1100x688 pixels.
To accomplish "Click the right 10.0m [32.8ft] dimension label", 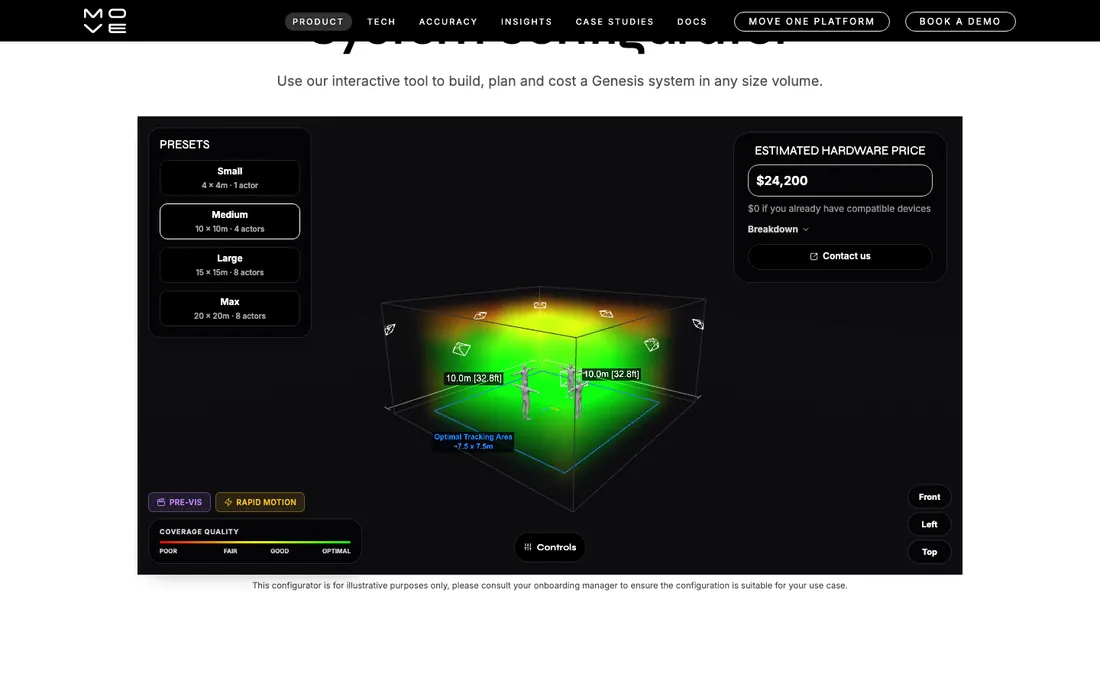I will coord(611,374).
